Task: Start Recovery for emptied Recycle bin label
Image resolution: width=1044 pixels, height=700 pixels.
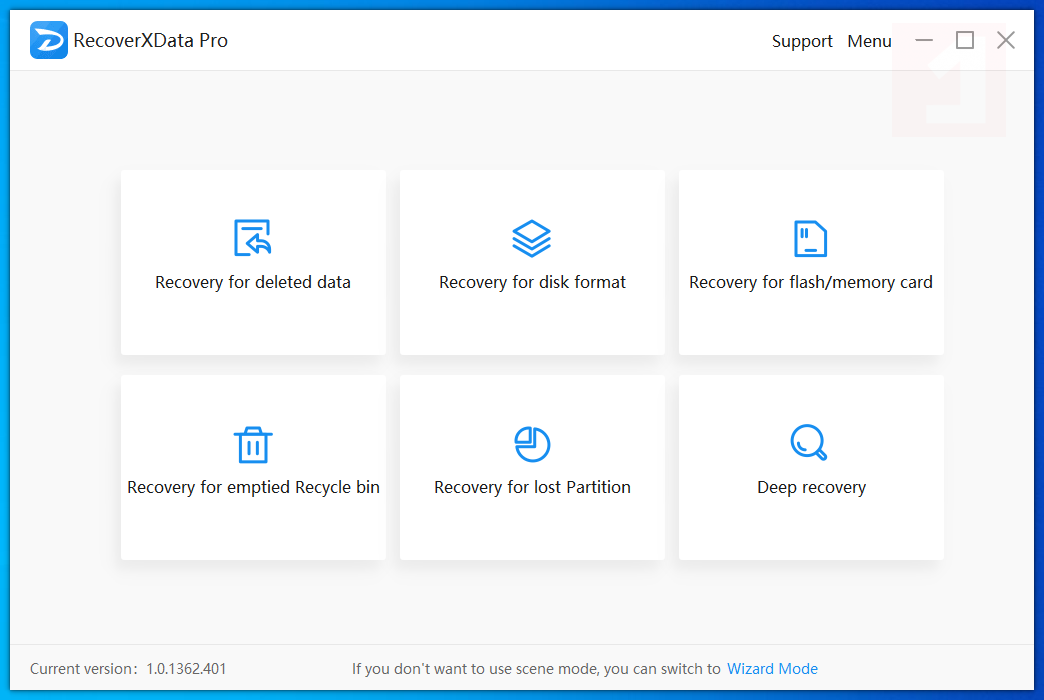Action: [x=253, y=488]
